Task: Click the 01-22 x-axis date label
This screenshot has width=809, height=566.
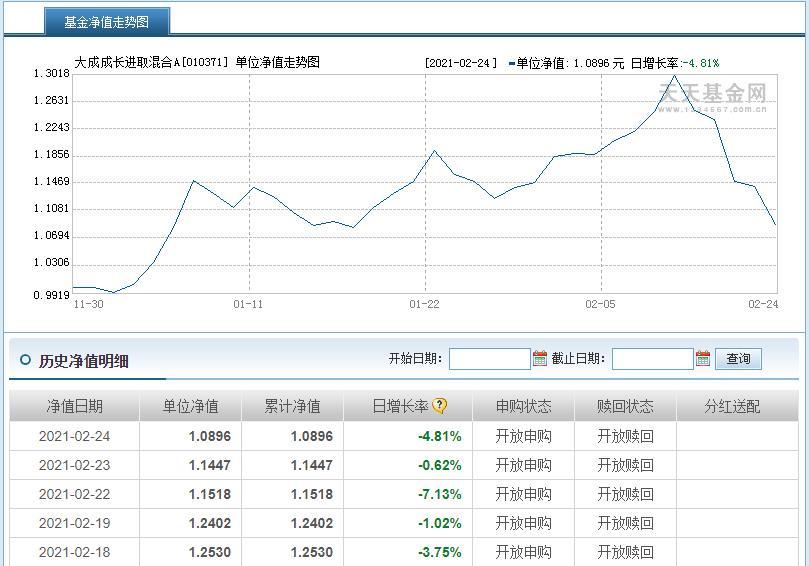Action: pos(424,304)
